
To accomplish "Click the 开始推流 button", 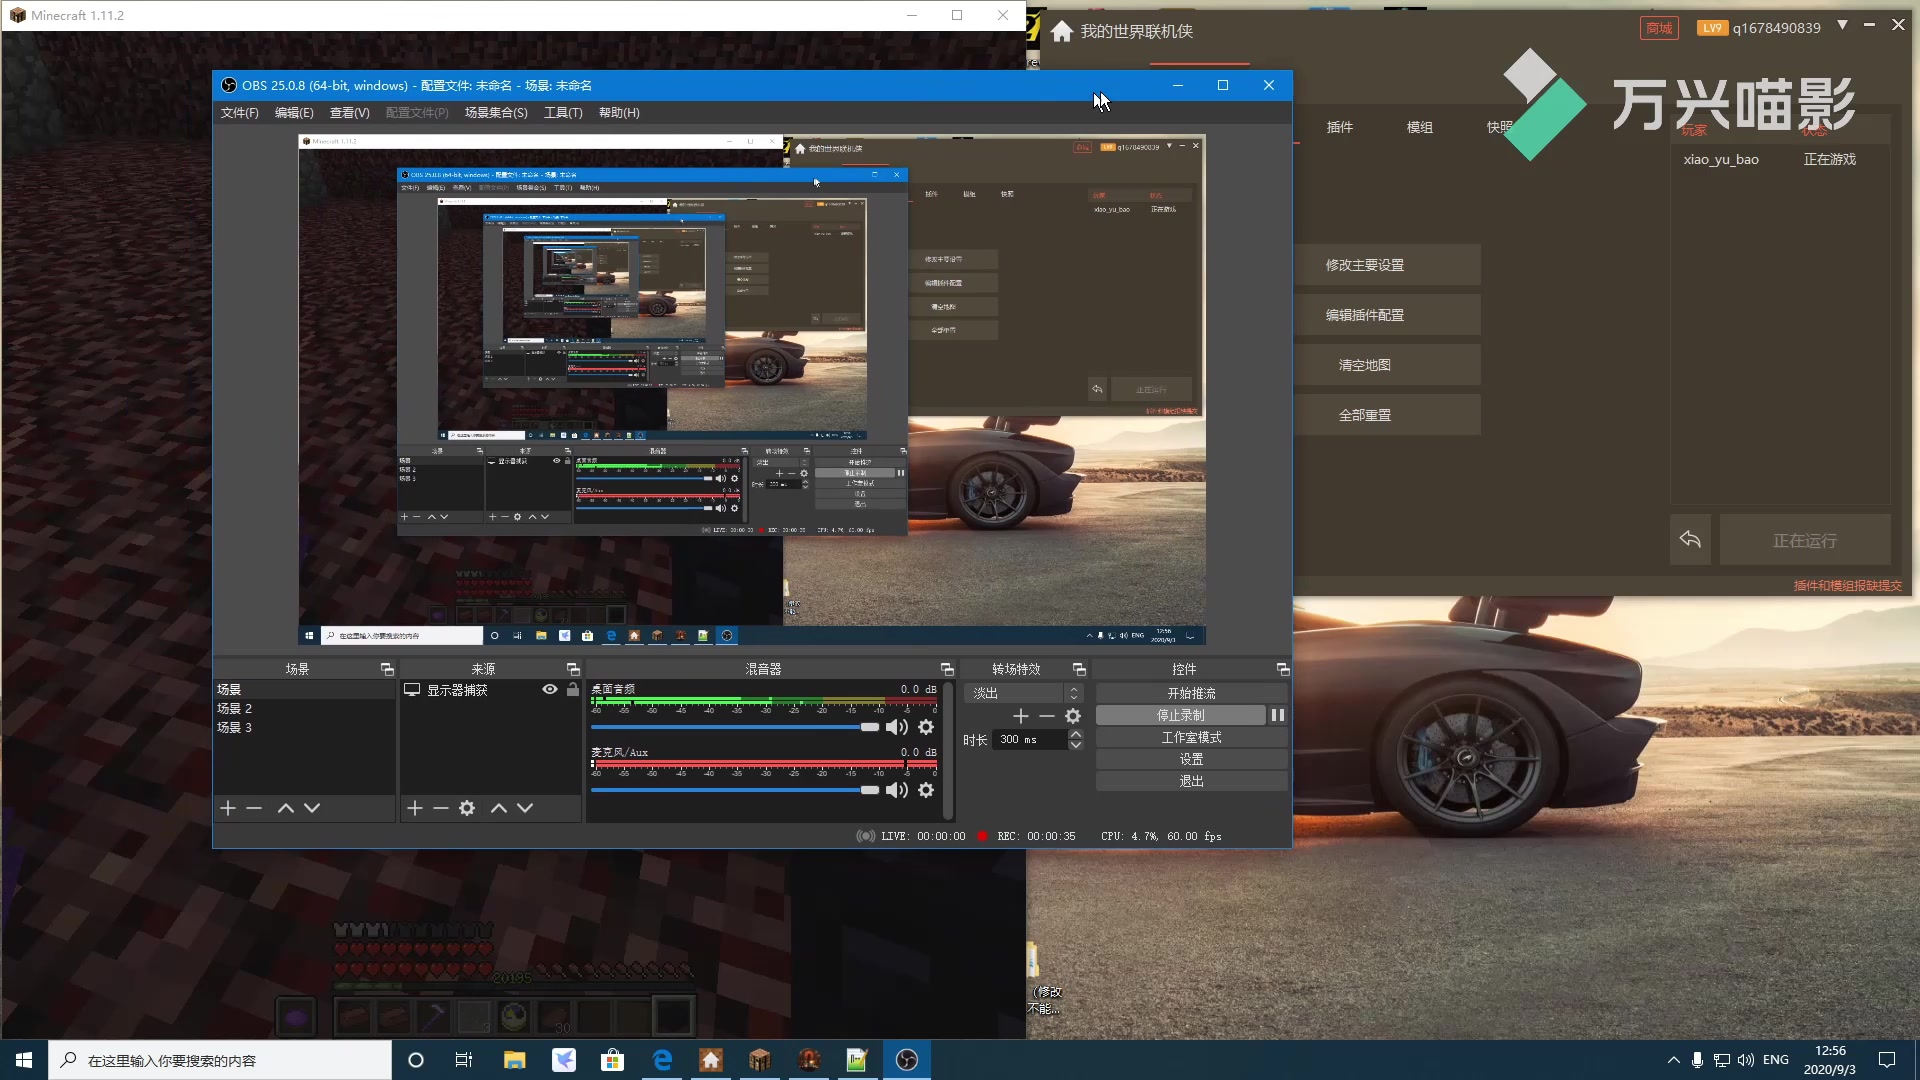I will tap(1192, 693).
